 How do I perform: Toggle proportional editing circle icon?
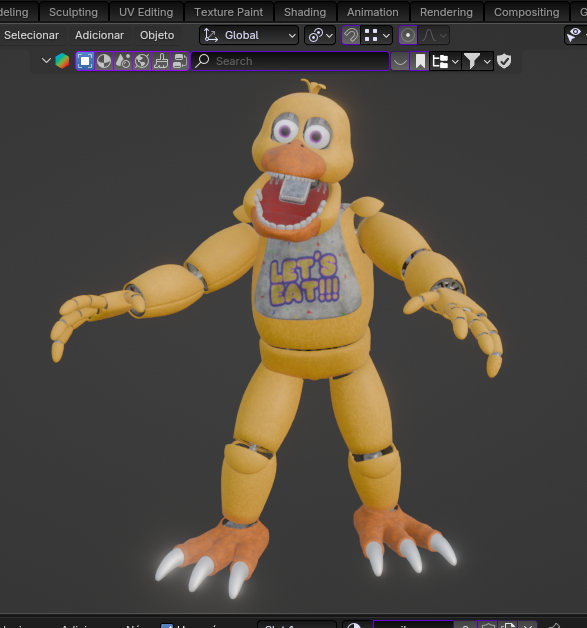click(x=408, y=35)
